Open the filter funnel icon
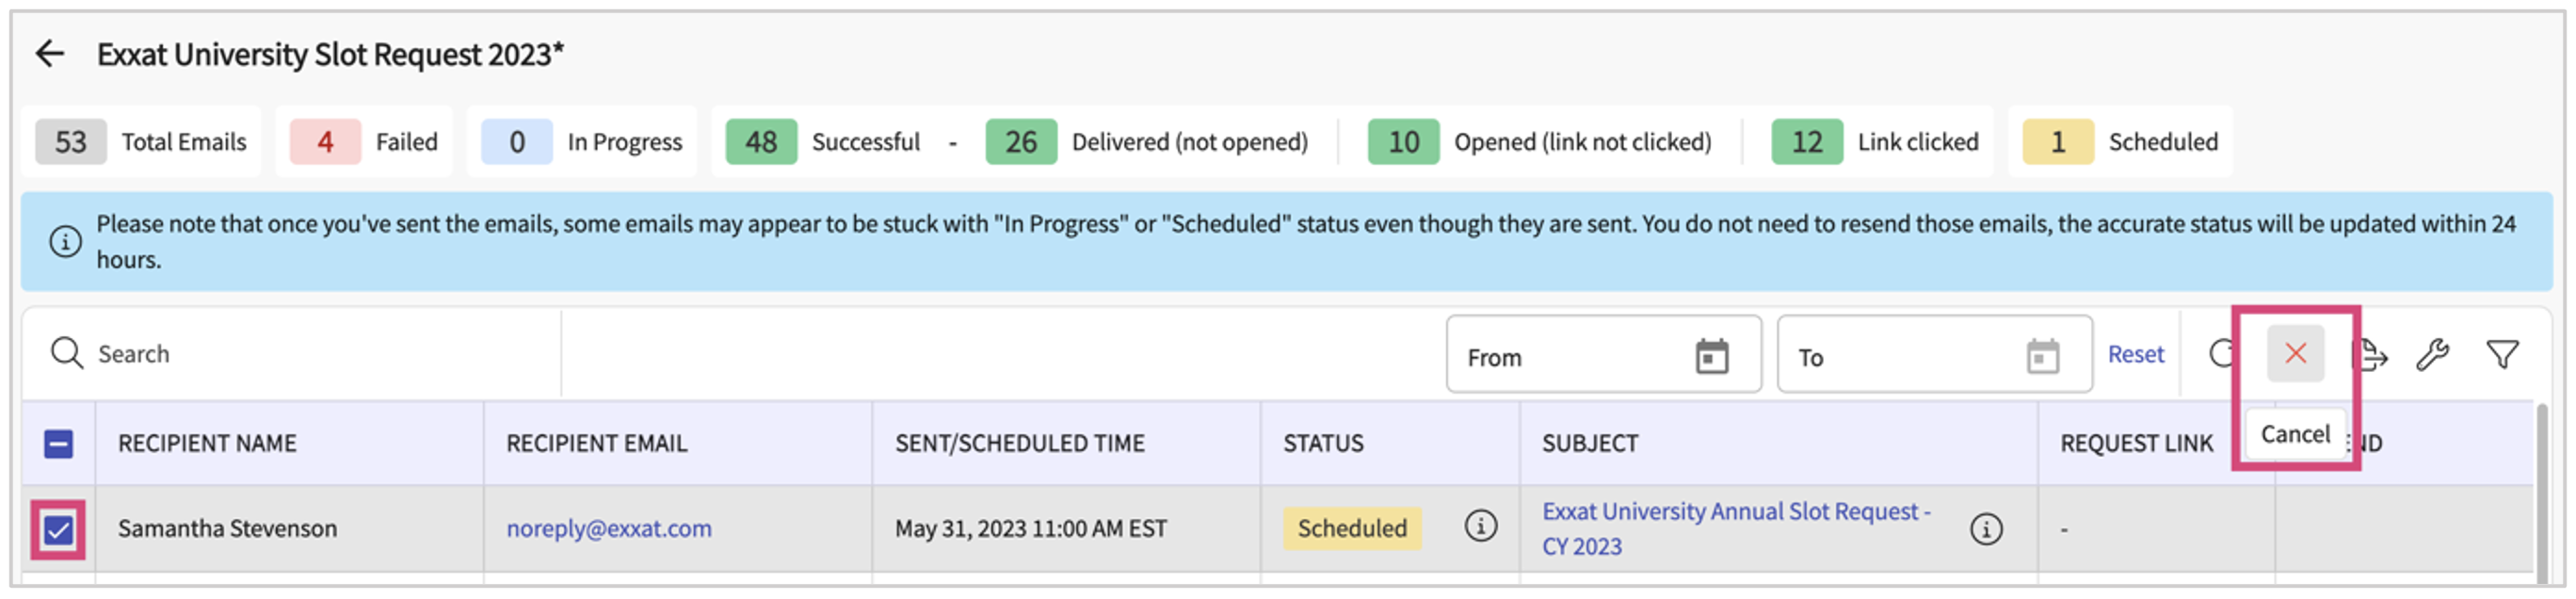Image resolution: width=2576 pixels, height=599 pixels. 2502,354
